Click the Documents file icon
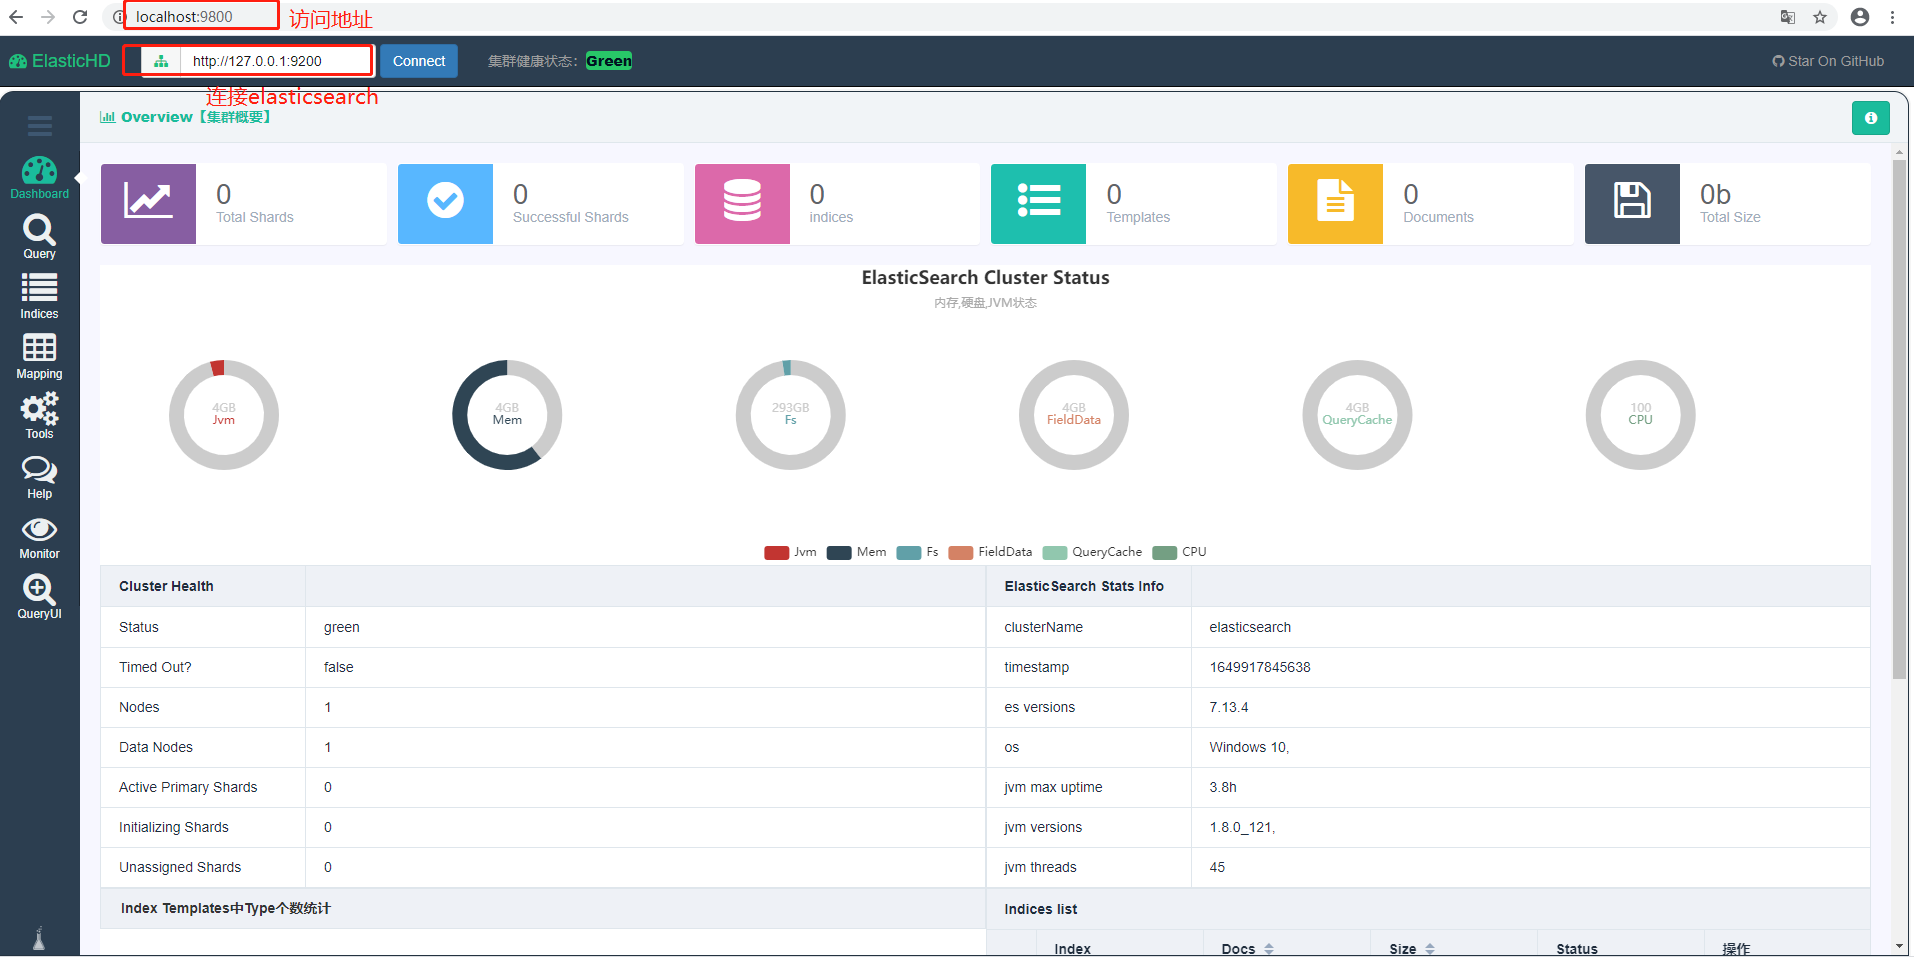The image size is (1914, 962). click(x=1335, y=203)
